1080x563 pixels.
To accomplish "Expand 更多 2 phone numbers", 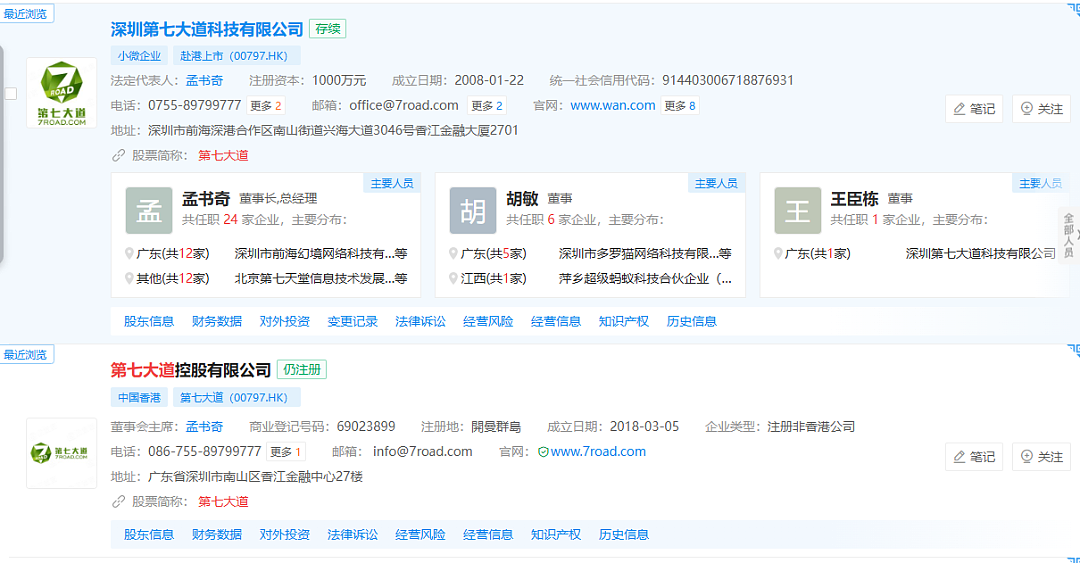I will pos(266,105).
